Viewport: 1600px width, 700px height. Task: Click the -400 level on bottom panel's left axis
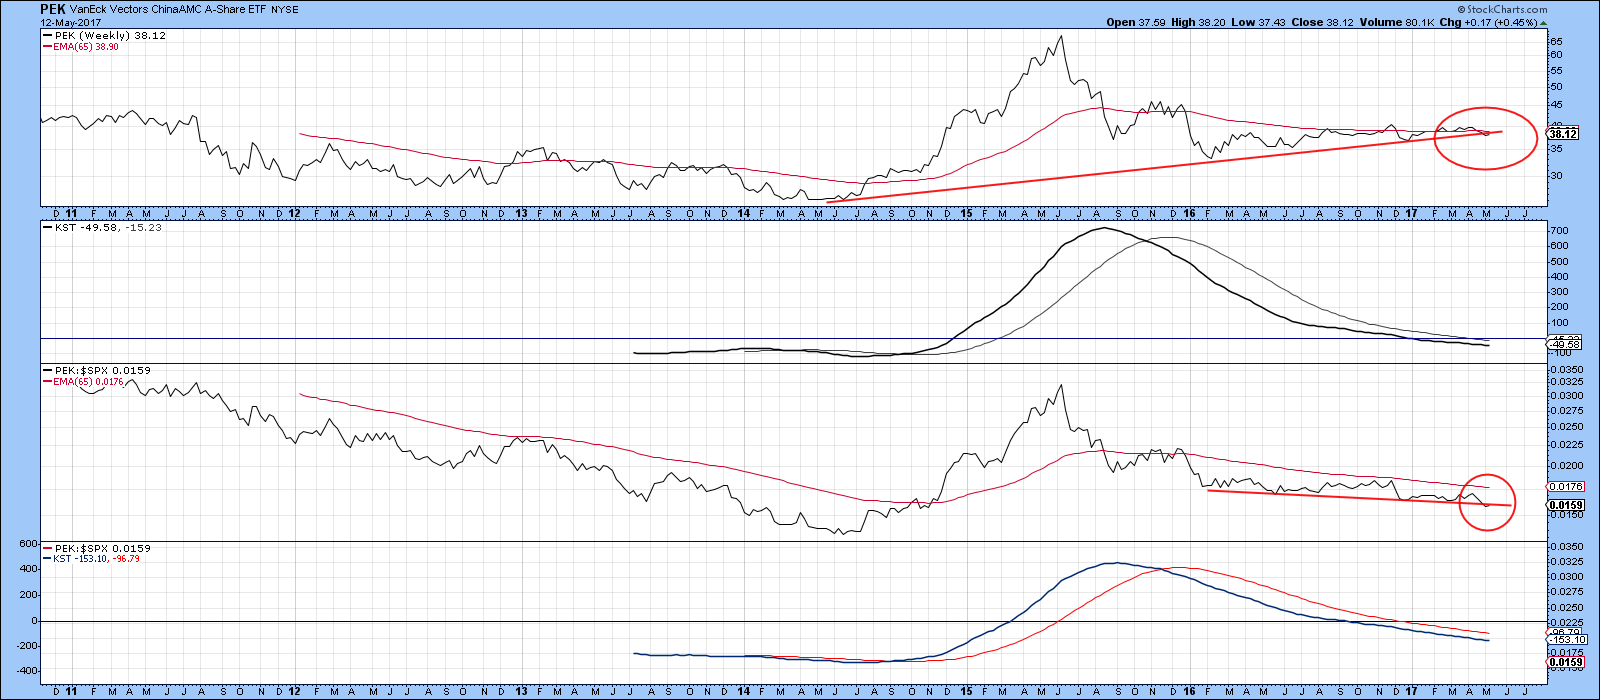coord(27,672)
